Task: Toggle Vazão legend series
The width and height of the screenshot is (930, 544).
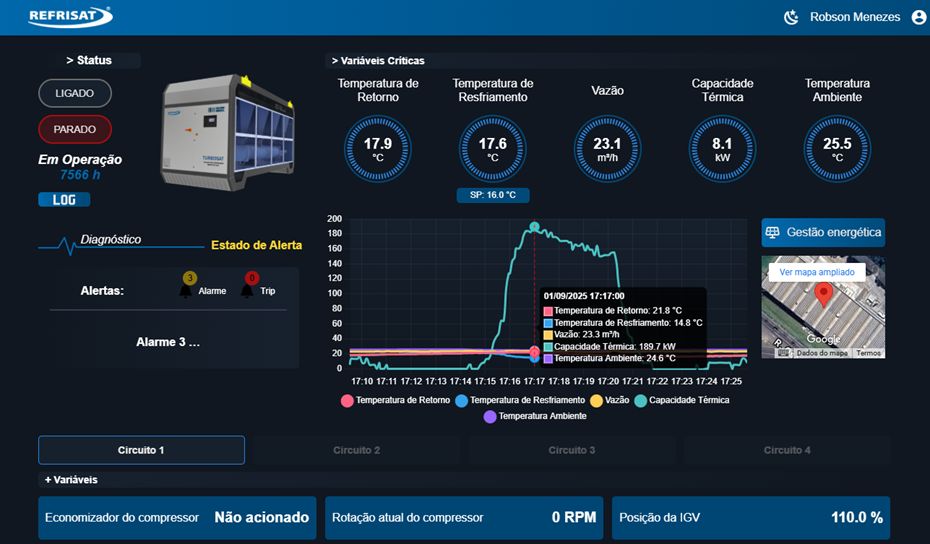Action: tap(610, 400)
